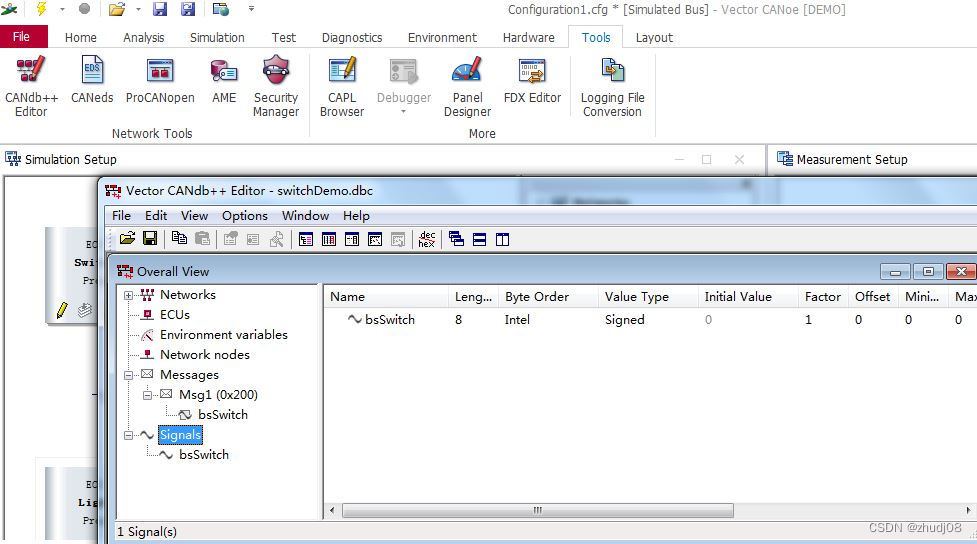Select Network nodes tree item
The width and height of the screenshot is (977, 544).
[204, 355]
